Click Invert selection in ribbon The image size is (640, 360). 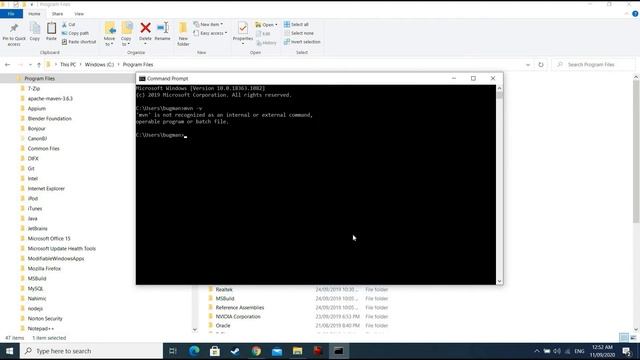tap(302, 42)
